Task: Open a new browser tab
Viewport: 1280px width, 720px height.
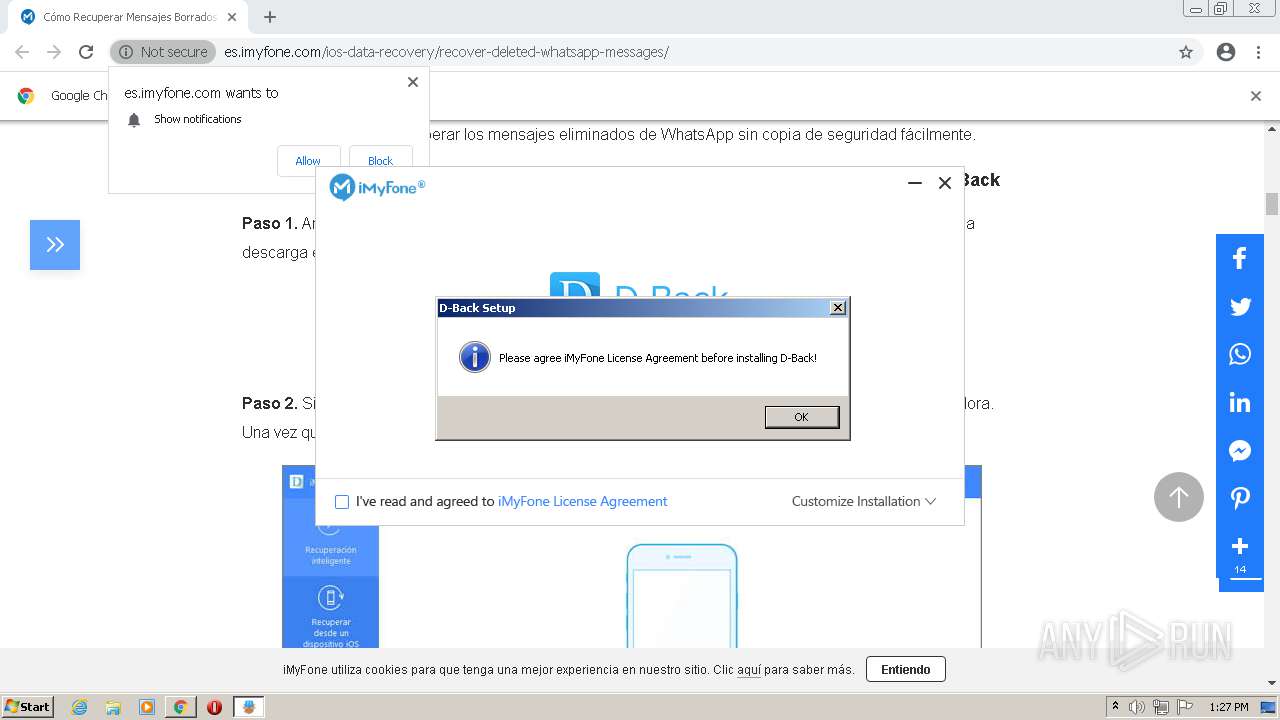Action: (270, 17)
